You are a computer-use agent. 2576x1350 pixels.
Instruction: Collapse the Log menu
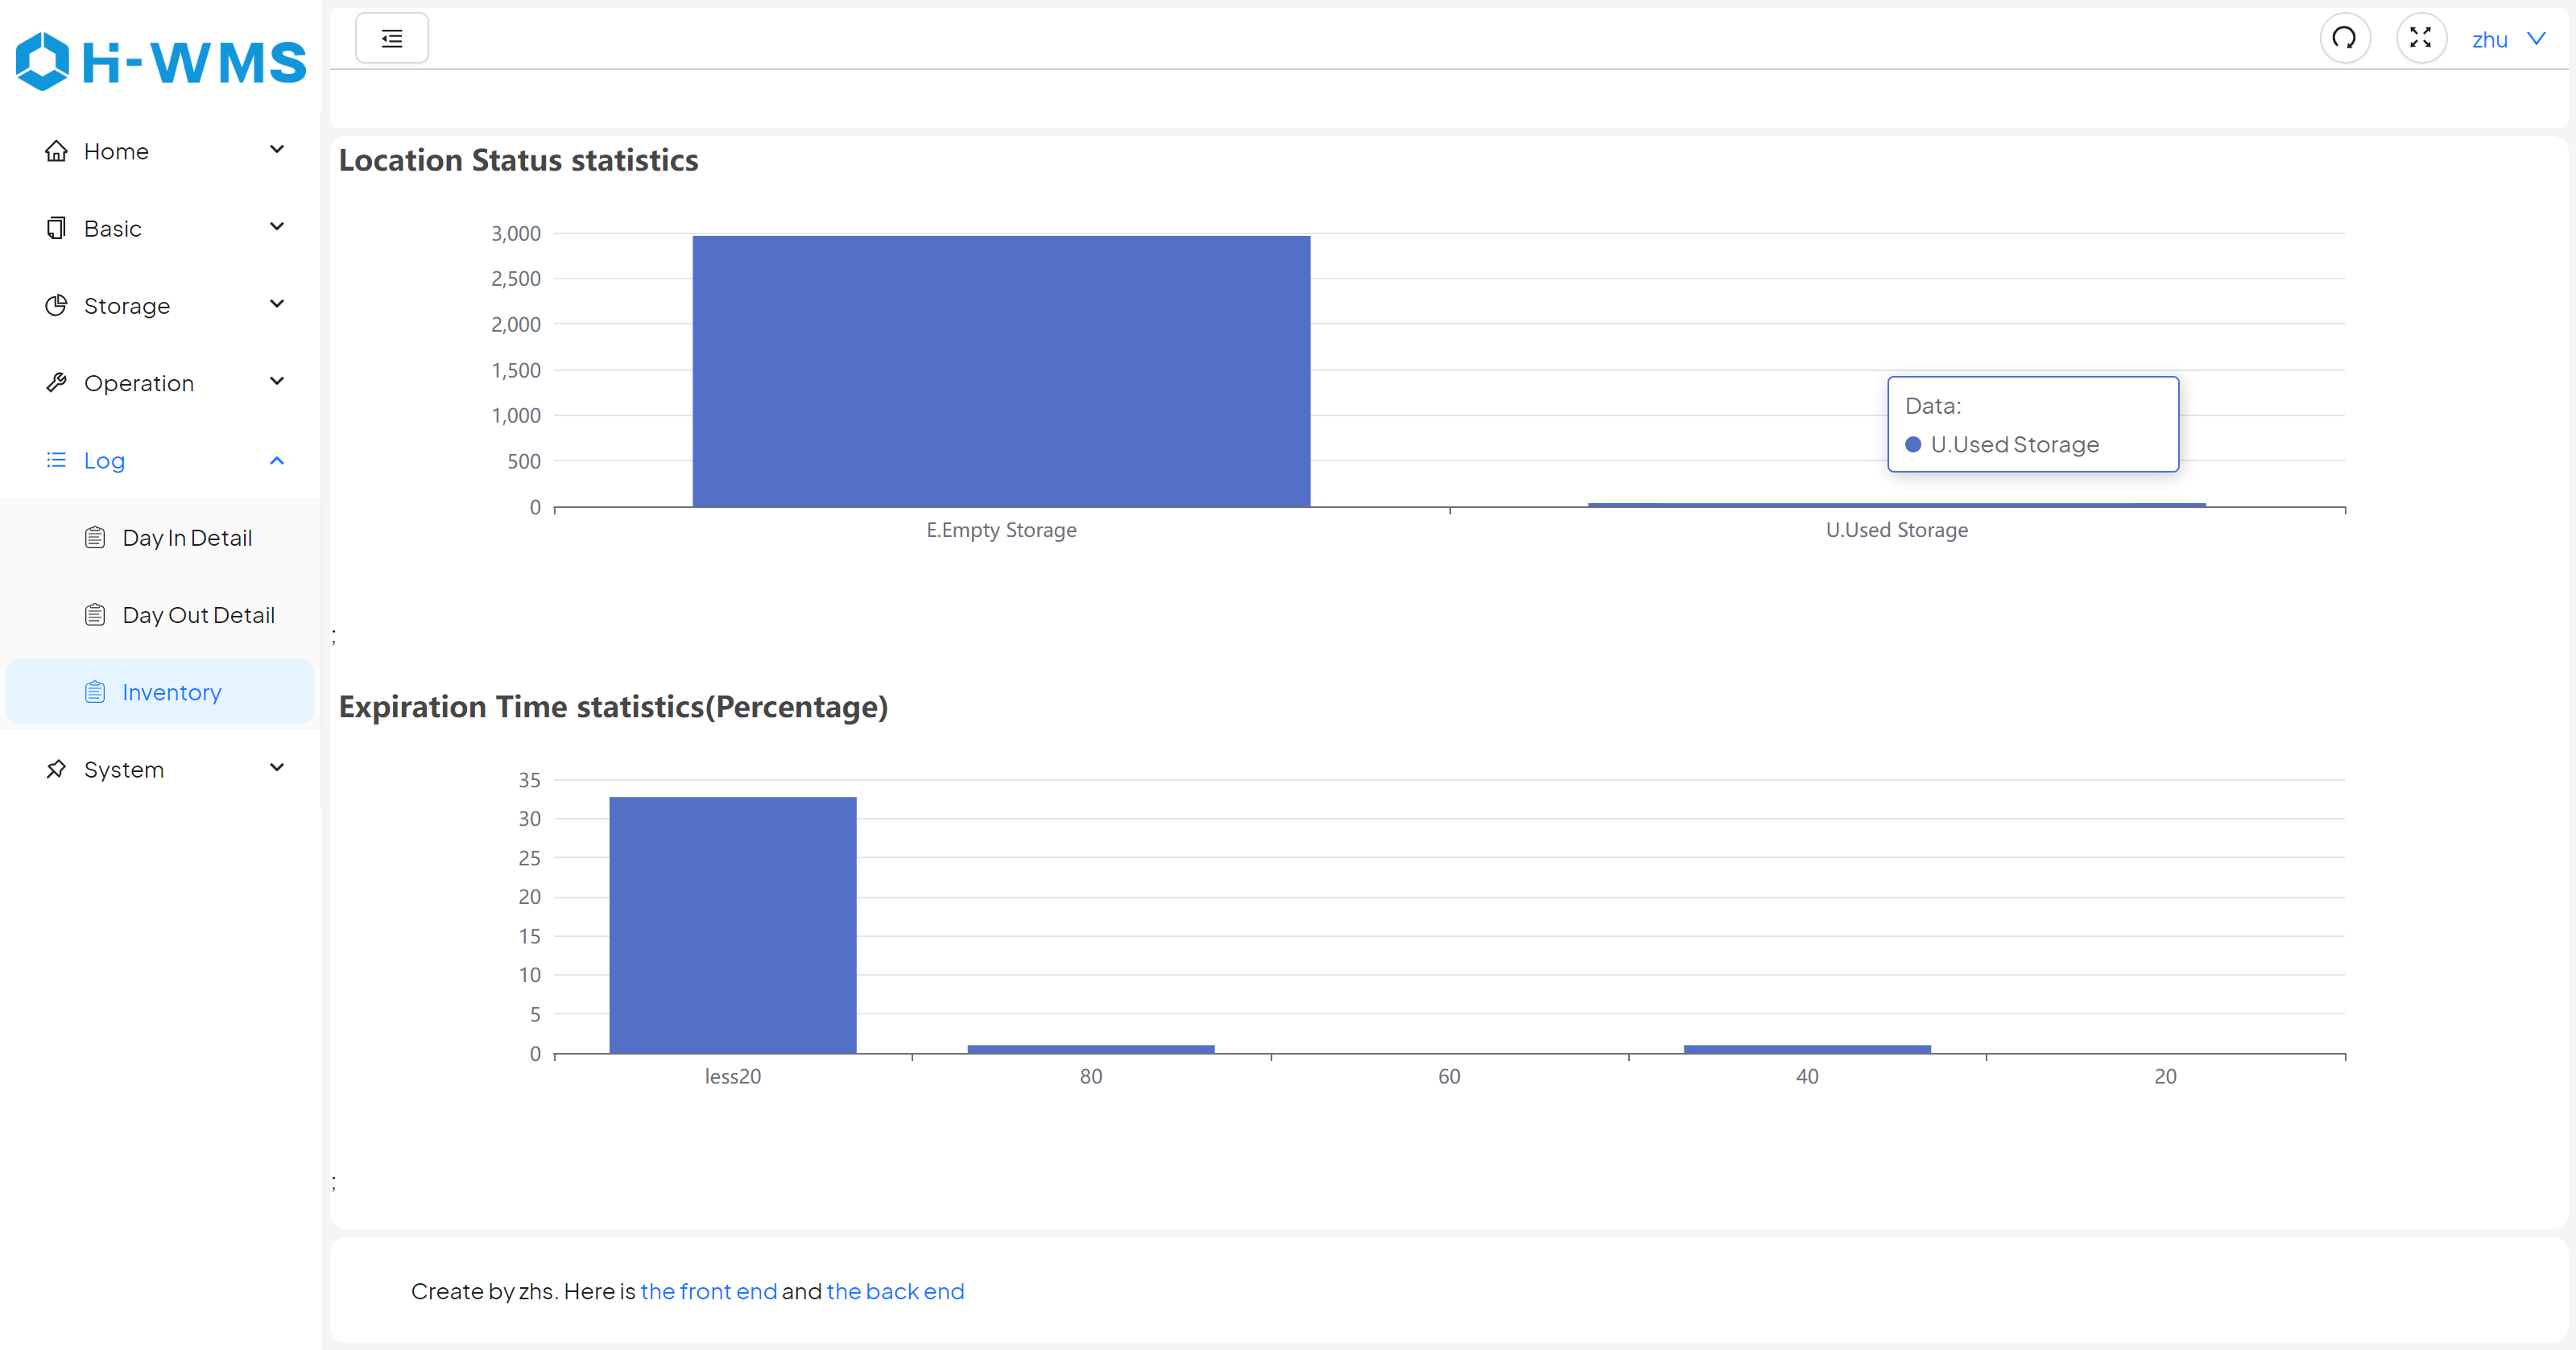[x=277, y=460]
